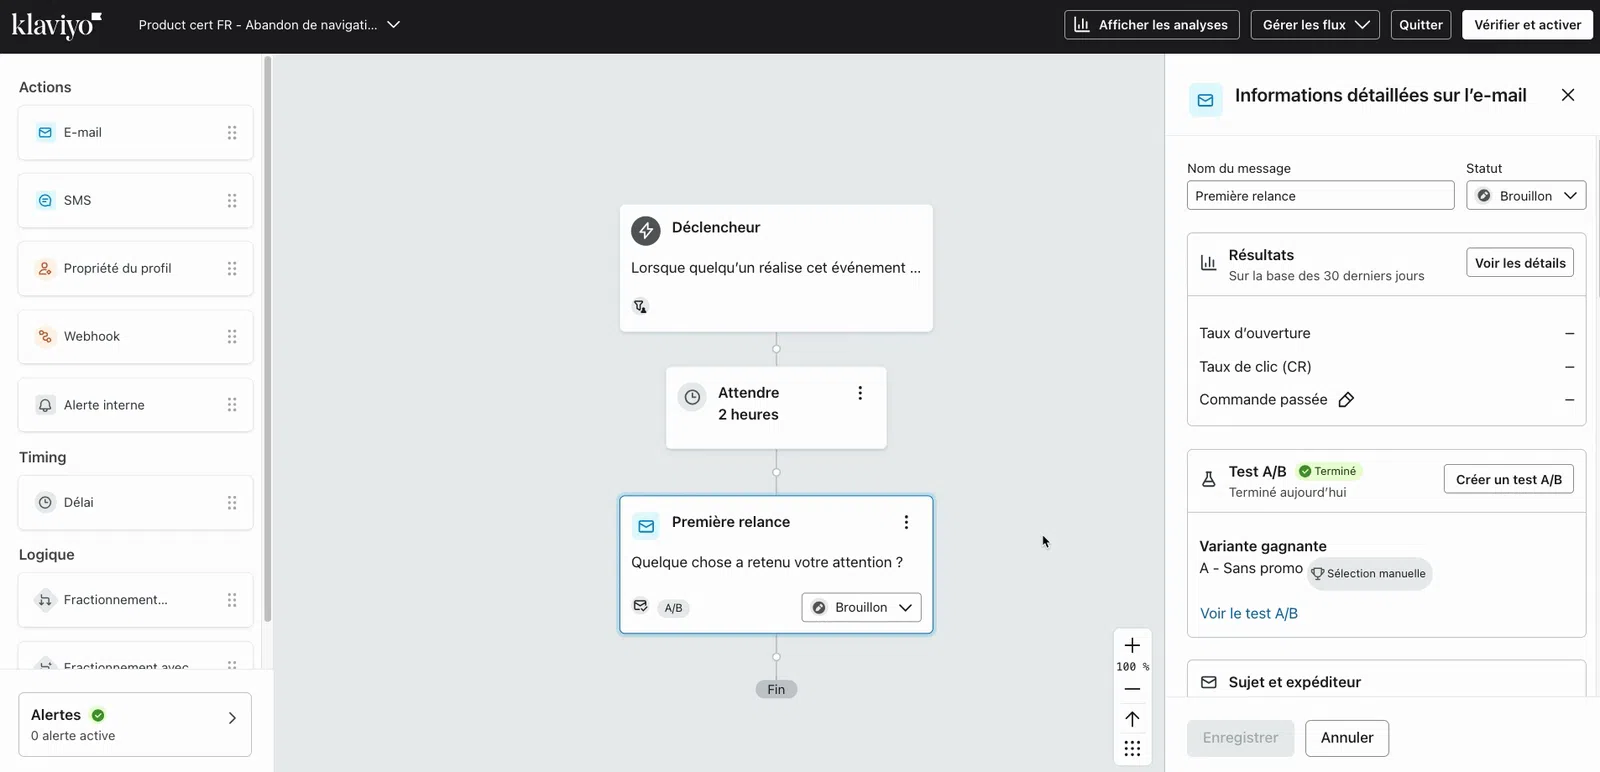
Task: Click the Quitter button
Action: tap(1421, 25)
